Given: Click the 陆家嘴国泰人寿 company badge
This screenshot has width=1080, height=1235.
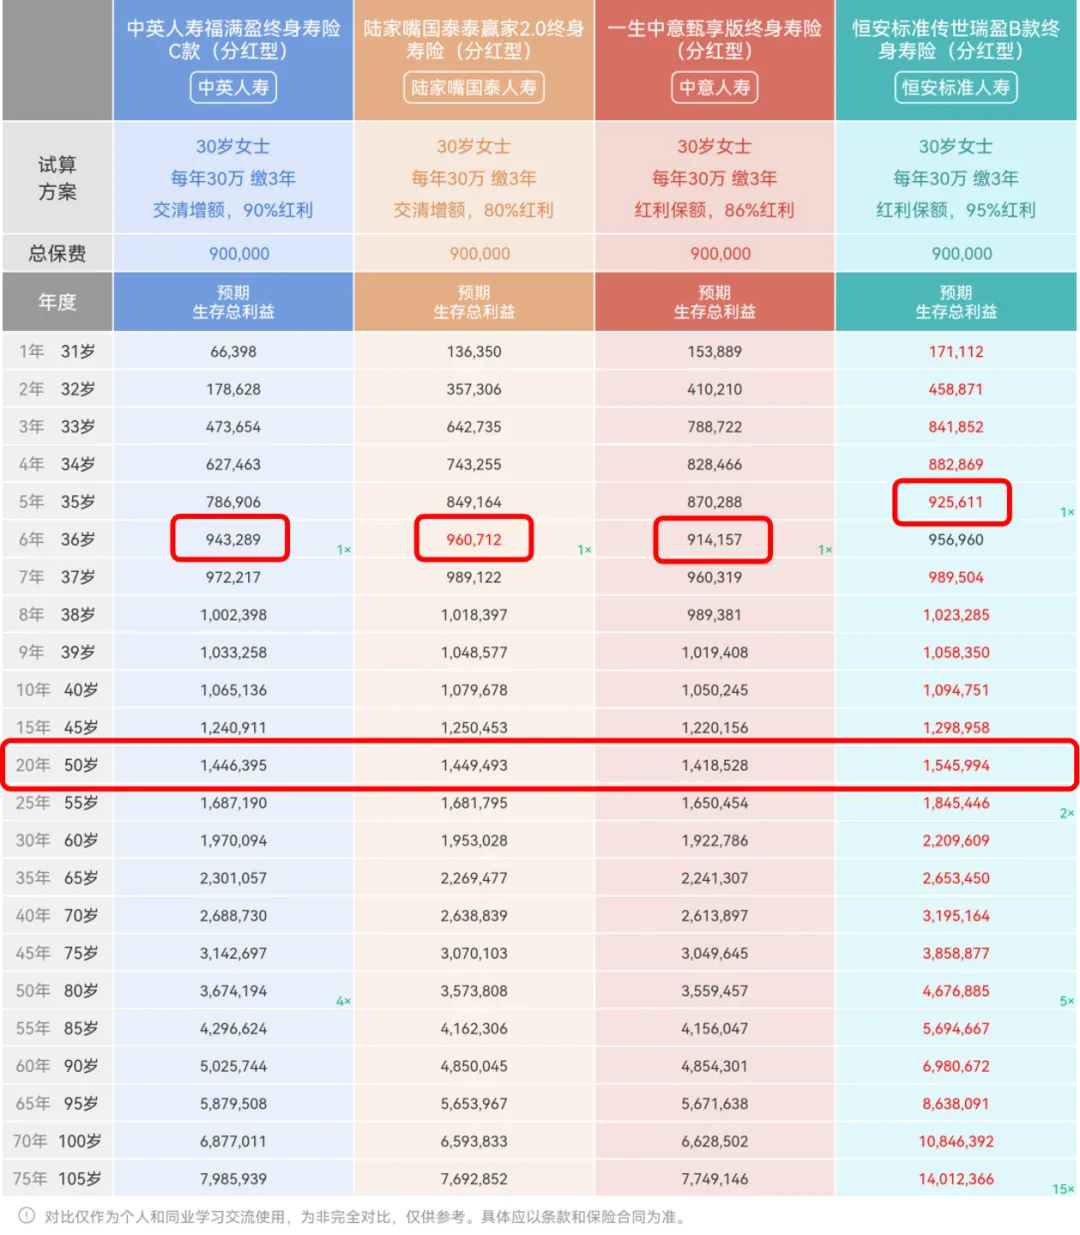Looking at the screenshot, I should click(474, 88).
